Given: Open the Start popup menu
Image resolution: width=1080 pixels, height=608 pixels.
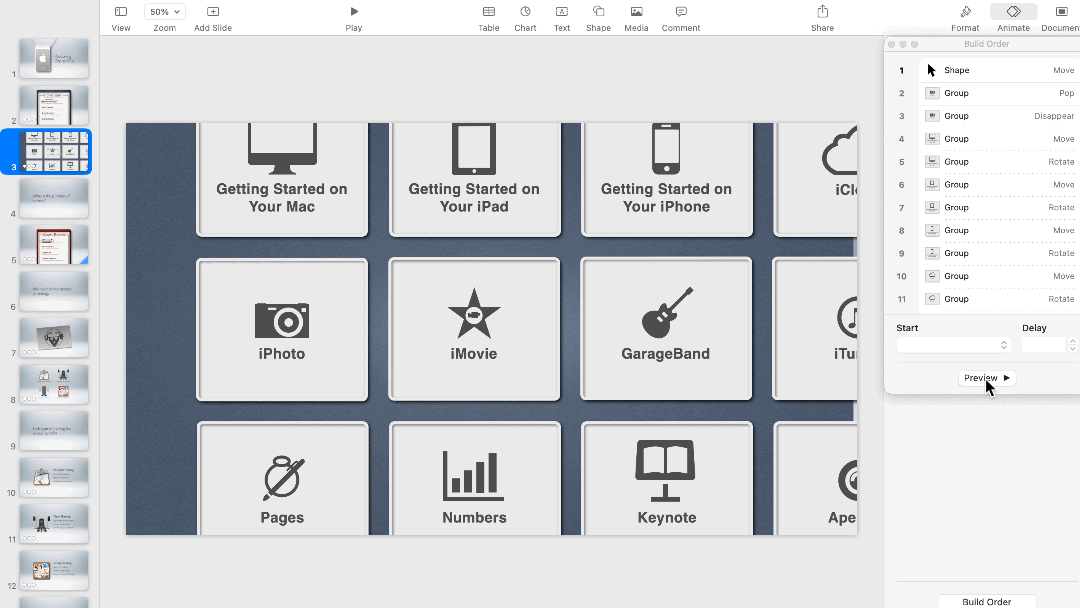Looking at the screenshot, I should point(954,345).
